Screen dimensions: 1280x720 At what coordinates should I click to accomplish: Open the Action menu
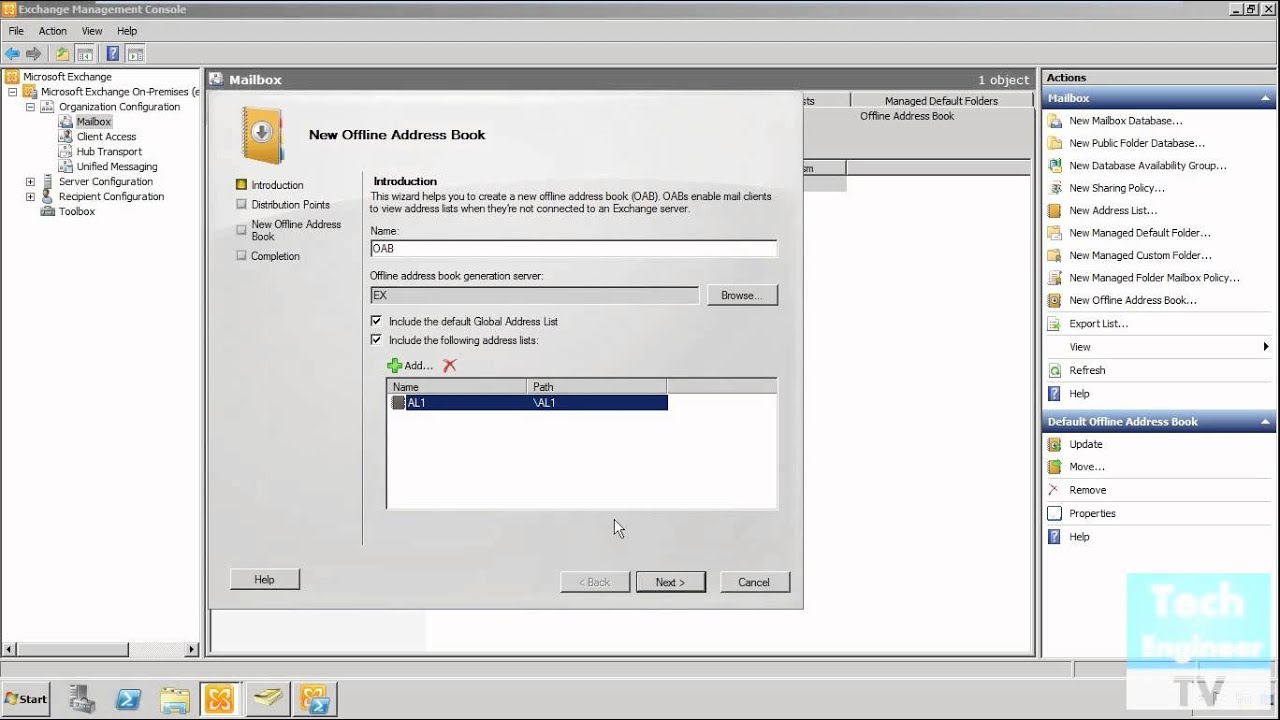(53, 31)
